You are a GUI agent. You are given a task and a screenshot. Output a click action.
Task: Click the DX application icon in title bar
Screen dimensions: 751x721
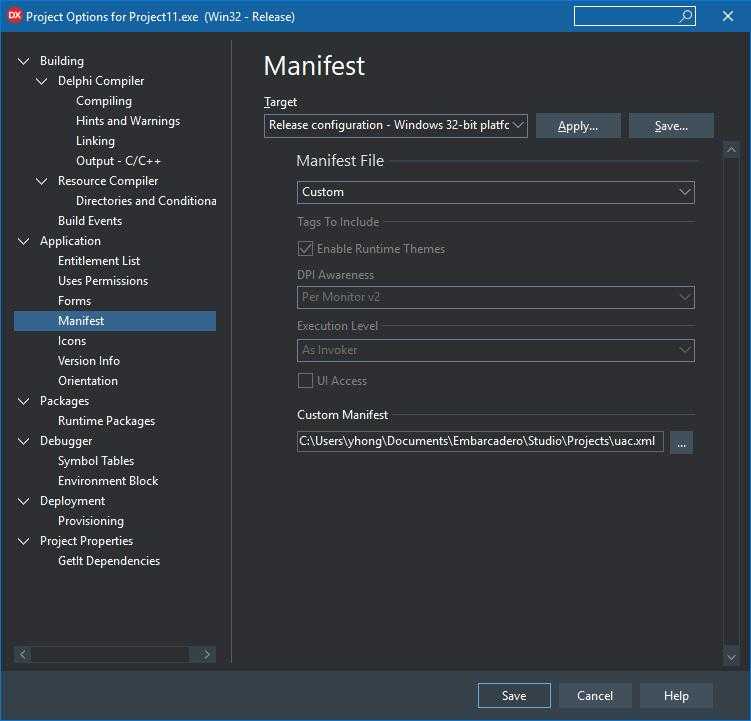click(x=14, y=16)
